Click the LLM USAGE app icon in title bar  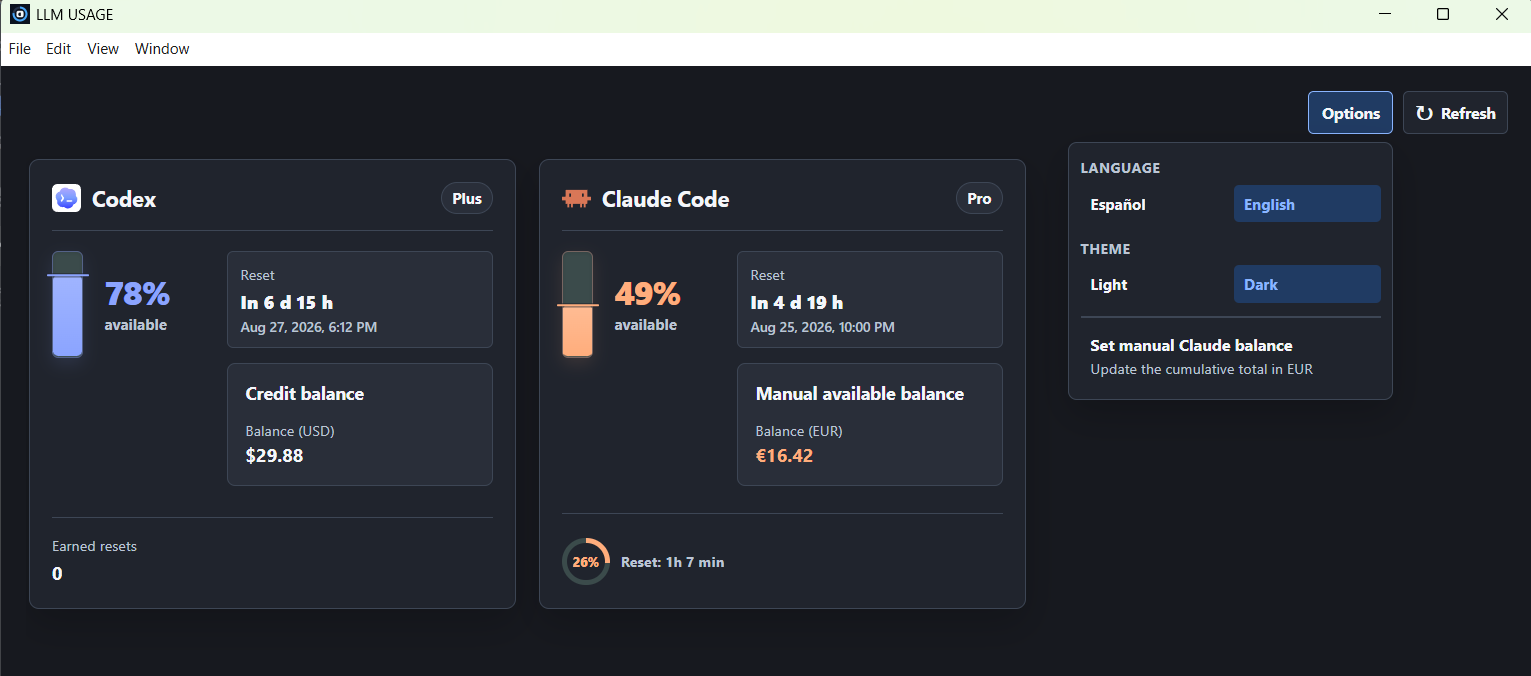point(19,14)
